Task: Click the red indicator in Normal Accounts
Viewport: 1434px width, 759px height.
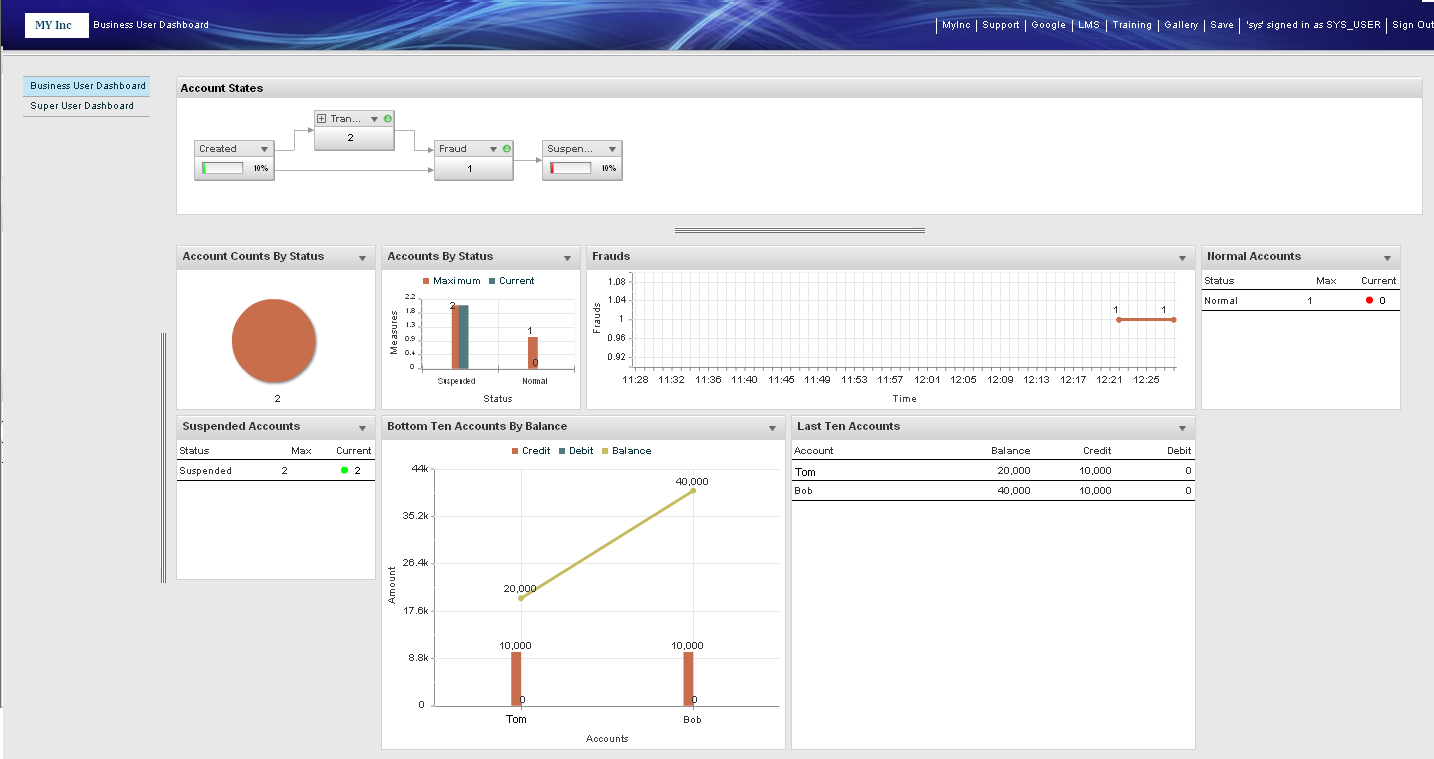Action: [1369, 301]
